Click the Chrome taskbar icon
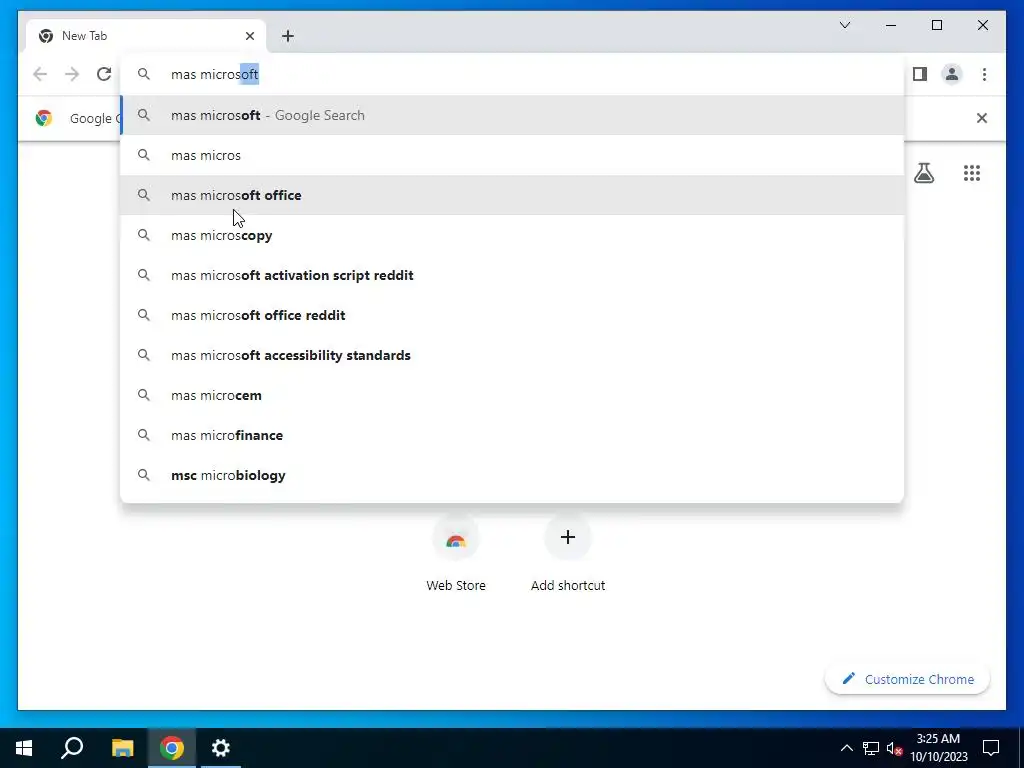This screenshot has height=768, width=1024. click(172, 748)
